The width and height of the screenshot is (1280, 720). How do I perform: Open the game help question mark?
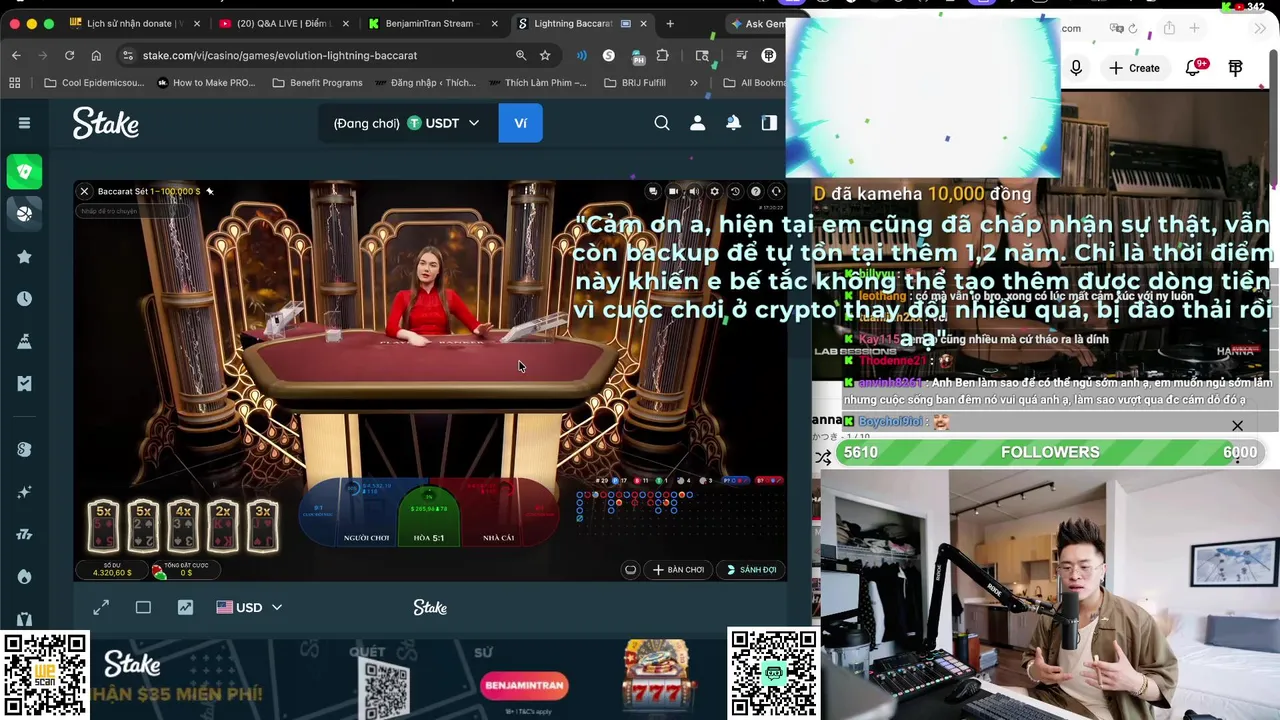755,191
